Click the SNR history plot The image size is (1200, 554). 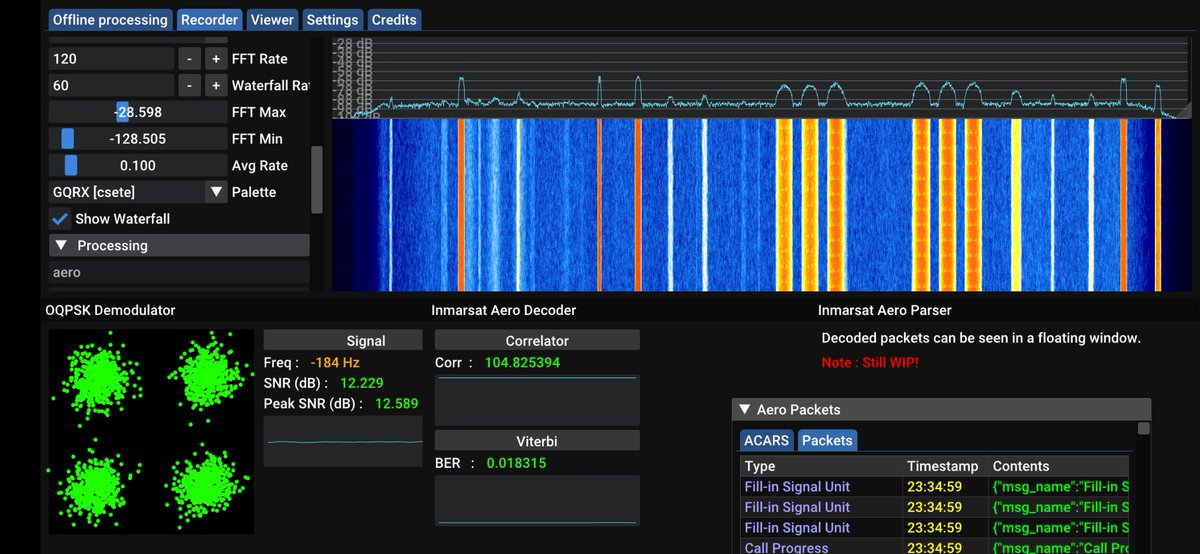[x=343, y=441]
